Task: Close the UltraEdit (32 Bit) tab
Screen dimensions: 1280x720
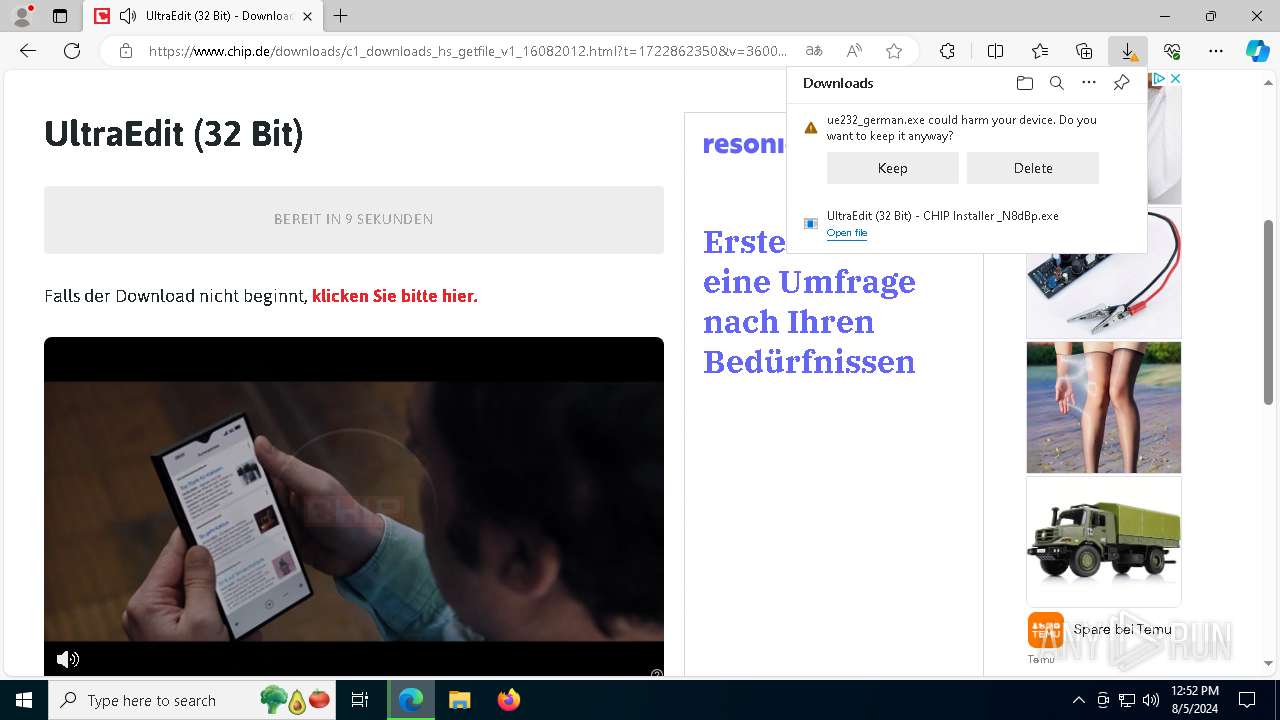Action: [x=307, y=16]
